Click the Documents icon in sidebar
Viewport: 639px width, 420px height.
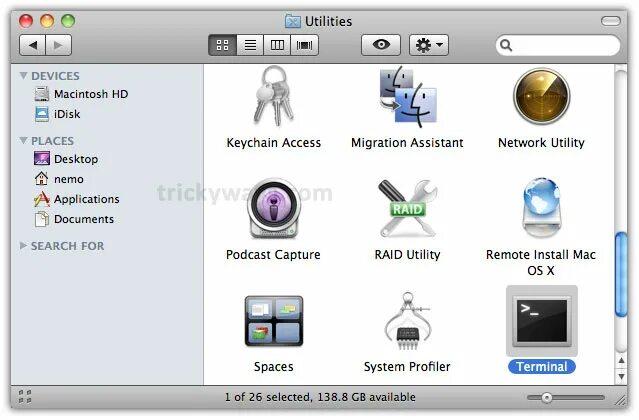tap(42, 219)
